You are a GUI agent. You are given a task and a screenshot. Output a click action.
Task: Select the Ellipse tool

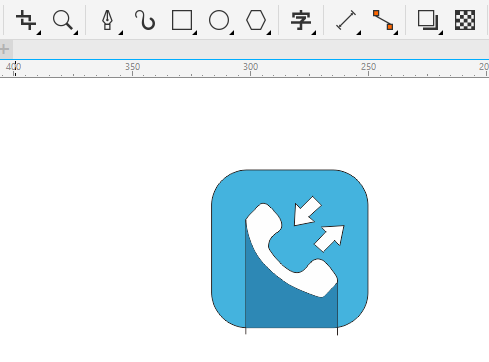219,20
